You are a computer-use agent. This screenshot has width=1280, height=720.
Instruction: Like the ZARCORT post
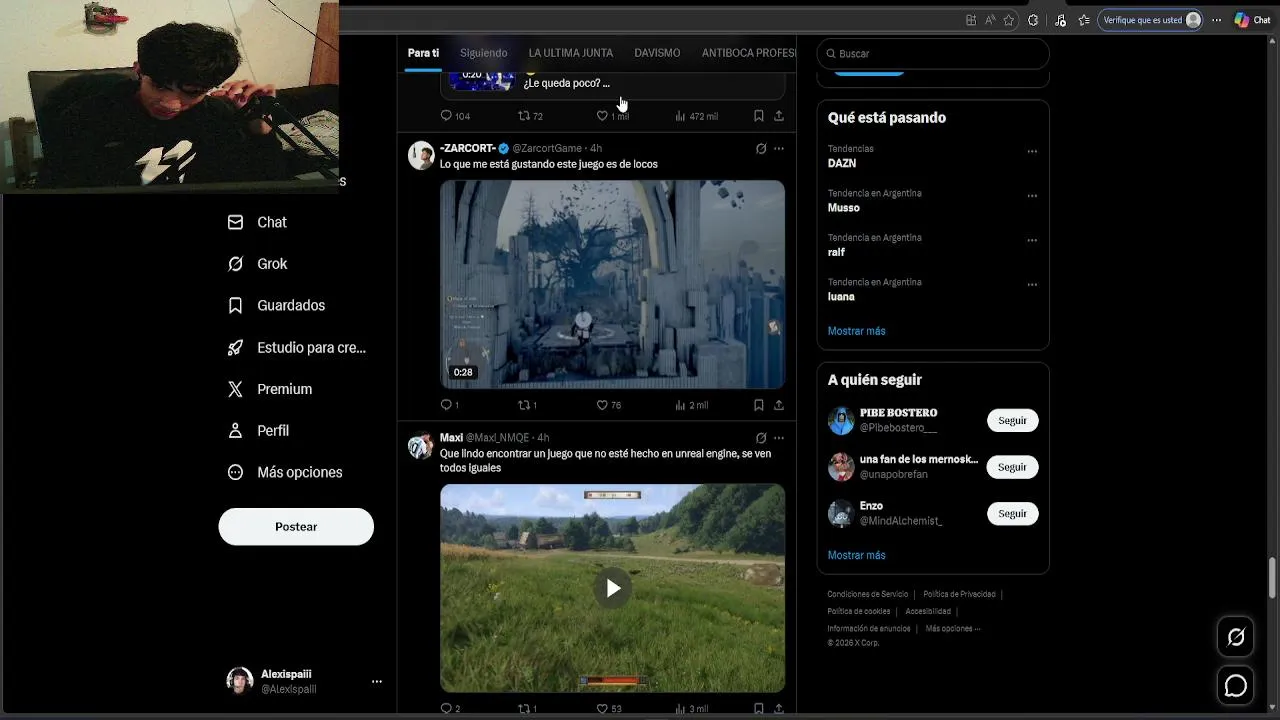pos(608,405)
